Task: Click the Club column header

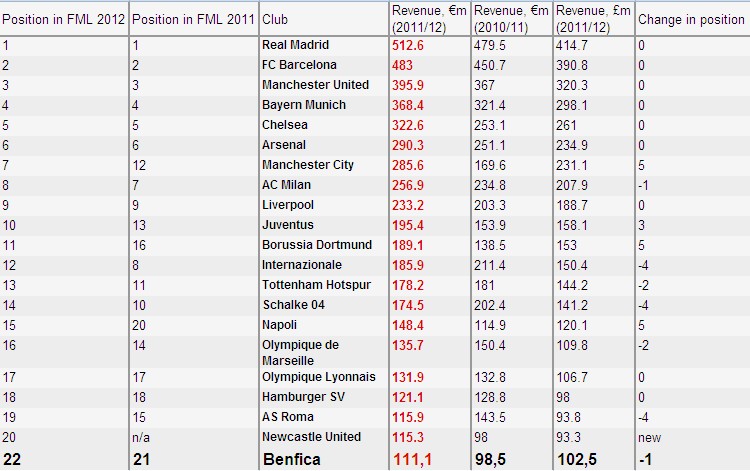Action: [275, 19]
